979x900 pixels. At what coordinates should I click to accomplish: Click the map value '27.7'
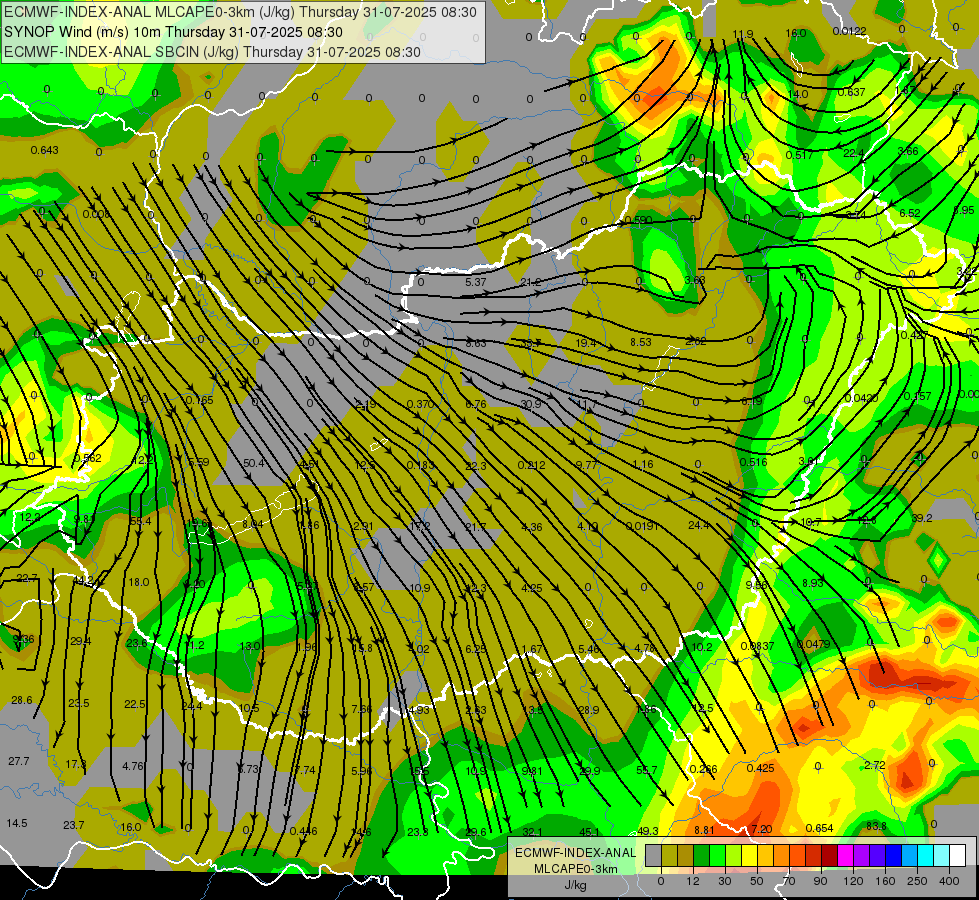pos(19,761)
